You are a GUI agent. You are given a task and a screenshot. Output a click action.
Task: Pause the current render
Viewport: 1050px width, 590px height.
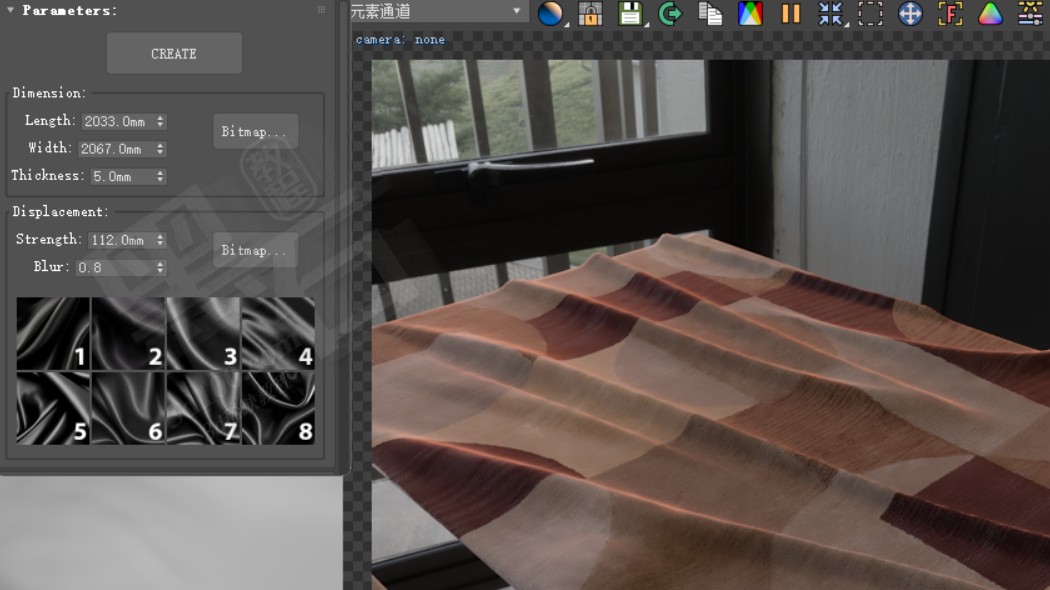[789, 15]
